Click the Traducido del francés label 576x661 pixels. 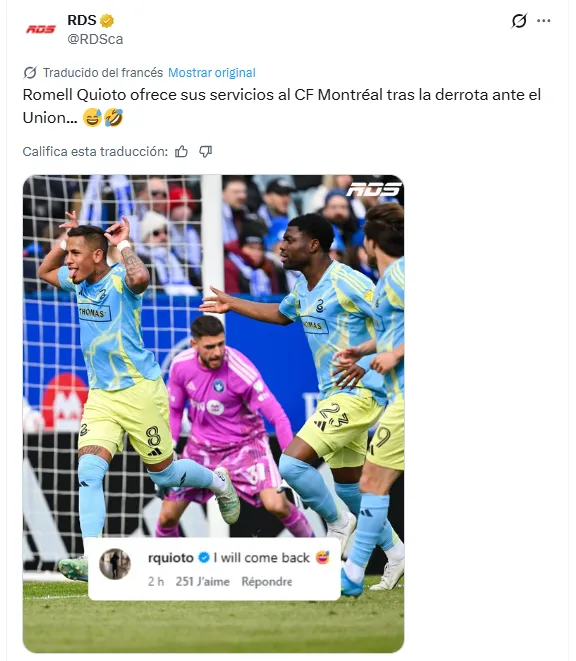point(103,73)
